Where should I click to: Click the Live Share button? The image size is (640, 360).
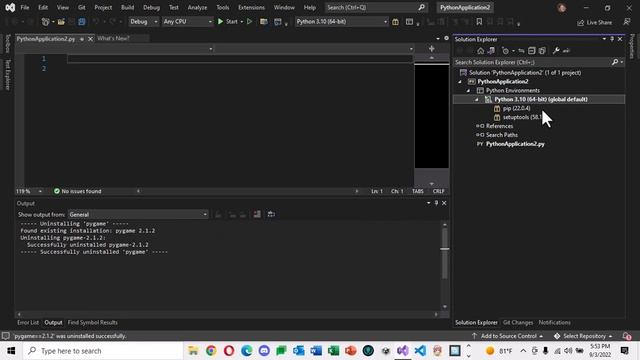click(594, 22)
